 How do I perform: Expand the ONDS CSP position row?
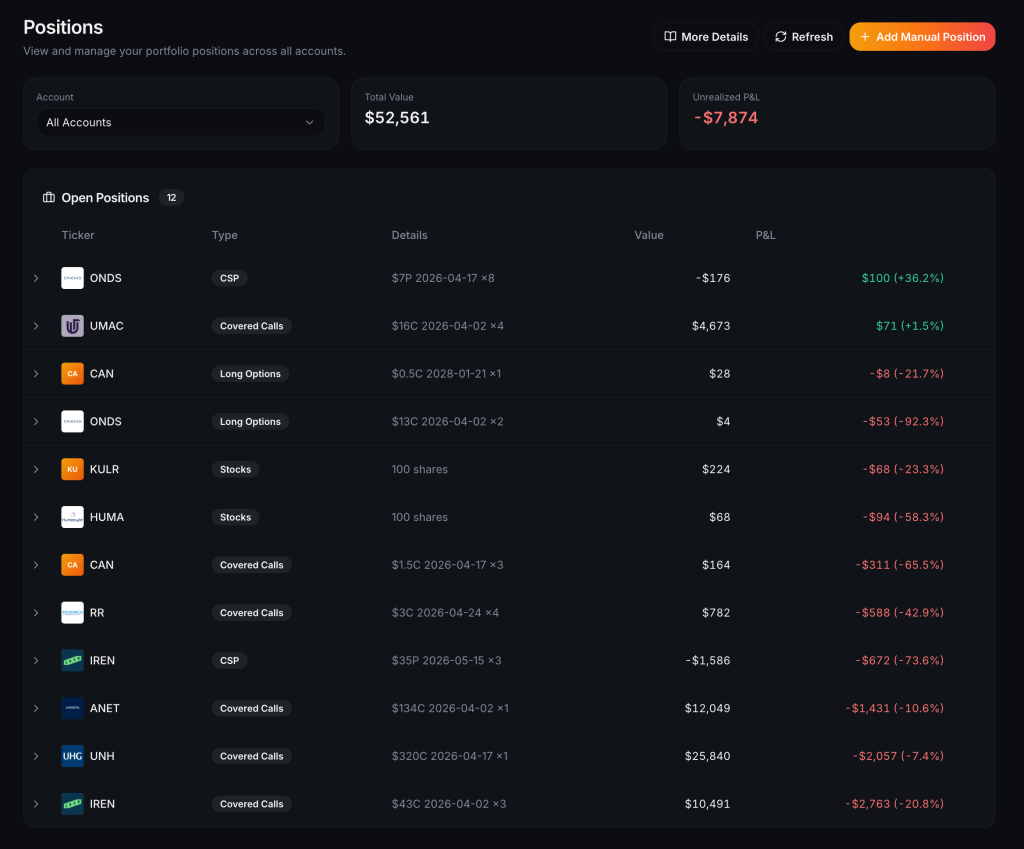37,278
